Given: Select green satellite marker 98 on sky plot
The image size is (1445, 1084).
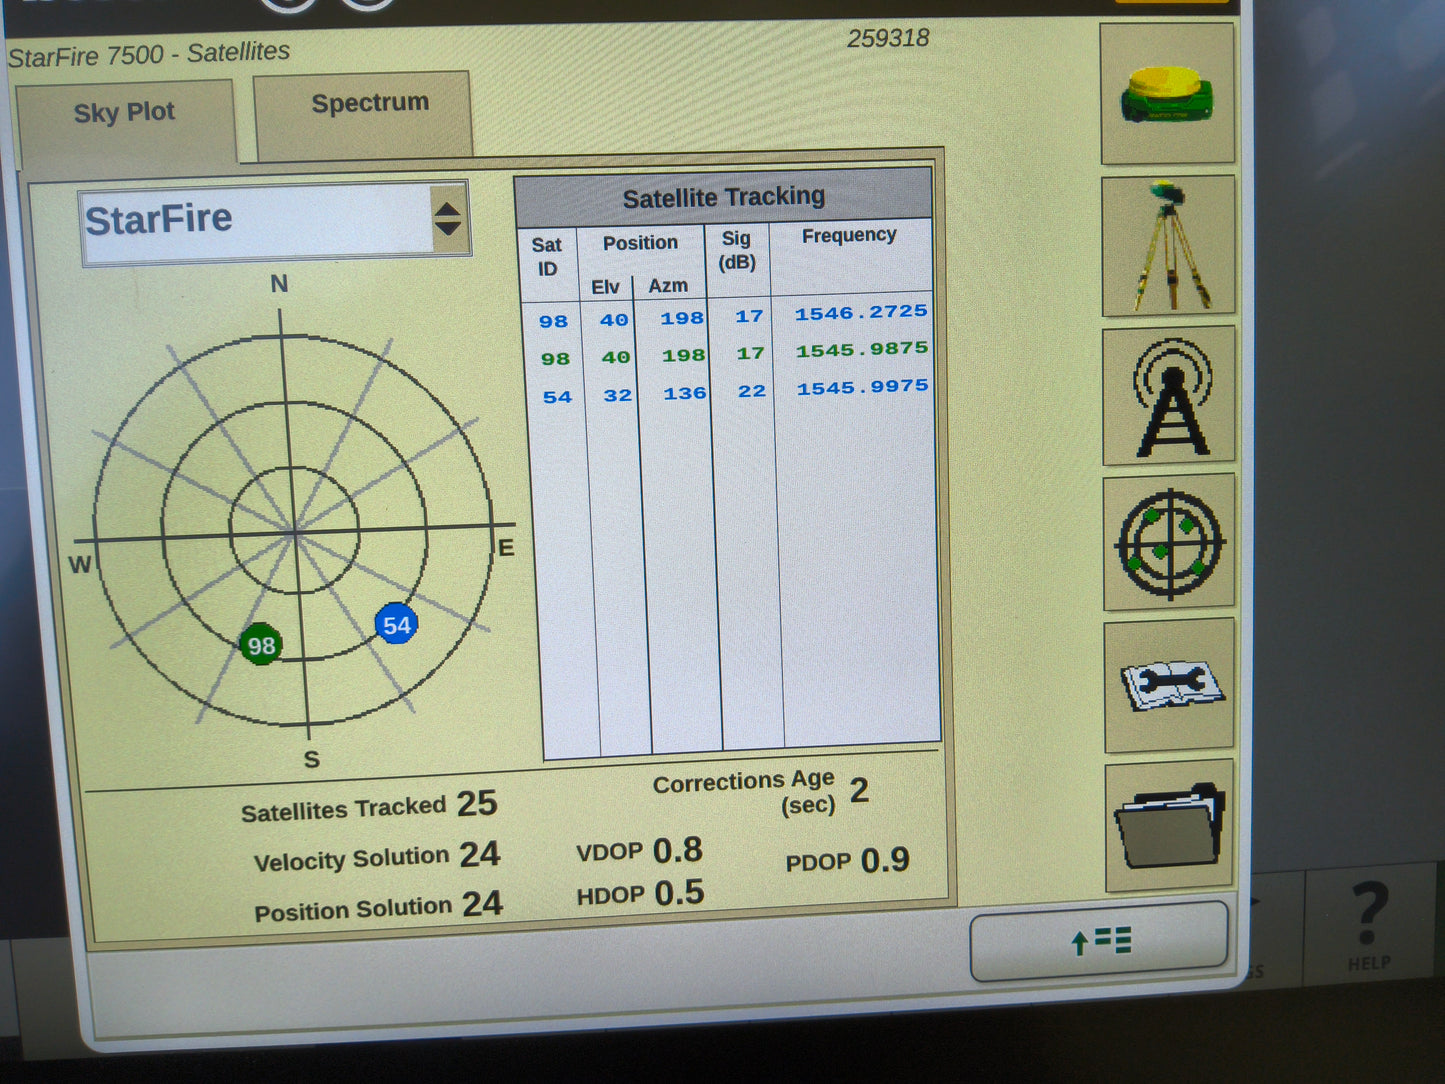Looking at the screenshot, I should tap(262, 645).
